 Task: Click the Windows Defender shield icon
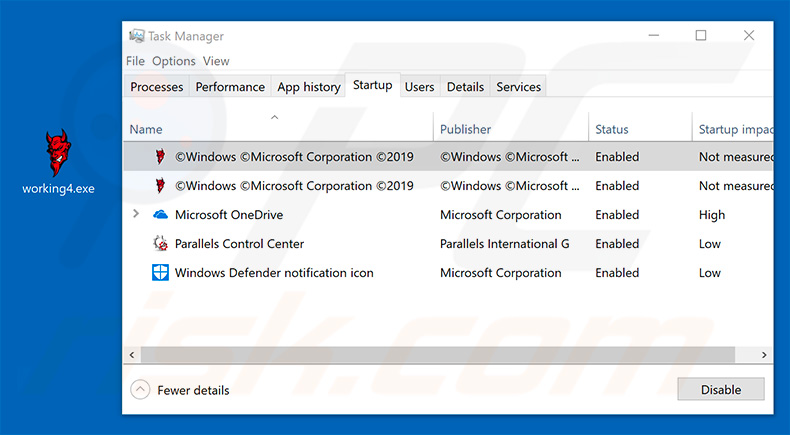pos(160,273)
